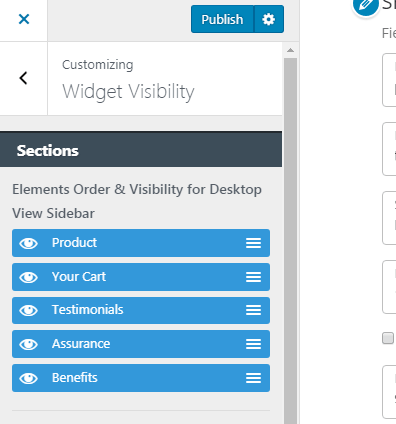Click the Testimonials reorder handle icon
This screenshot has width=396, height=424.
(x=253, y=310)
